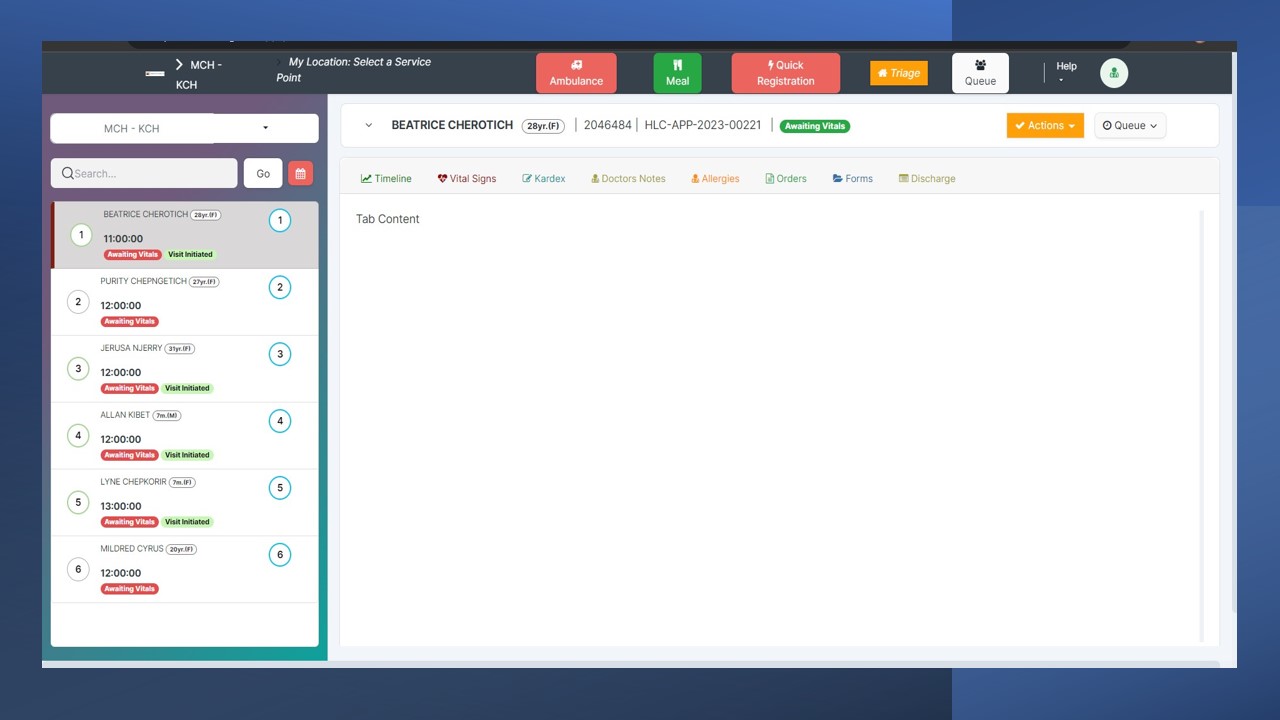Click appointment number HLC-APP-2023-00221
This screenshot has width=1280, height=720.
click(x=703, y=125)
